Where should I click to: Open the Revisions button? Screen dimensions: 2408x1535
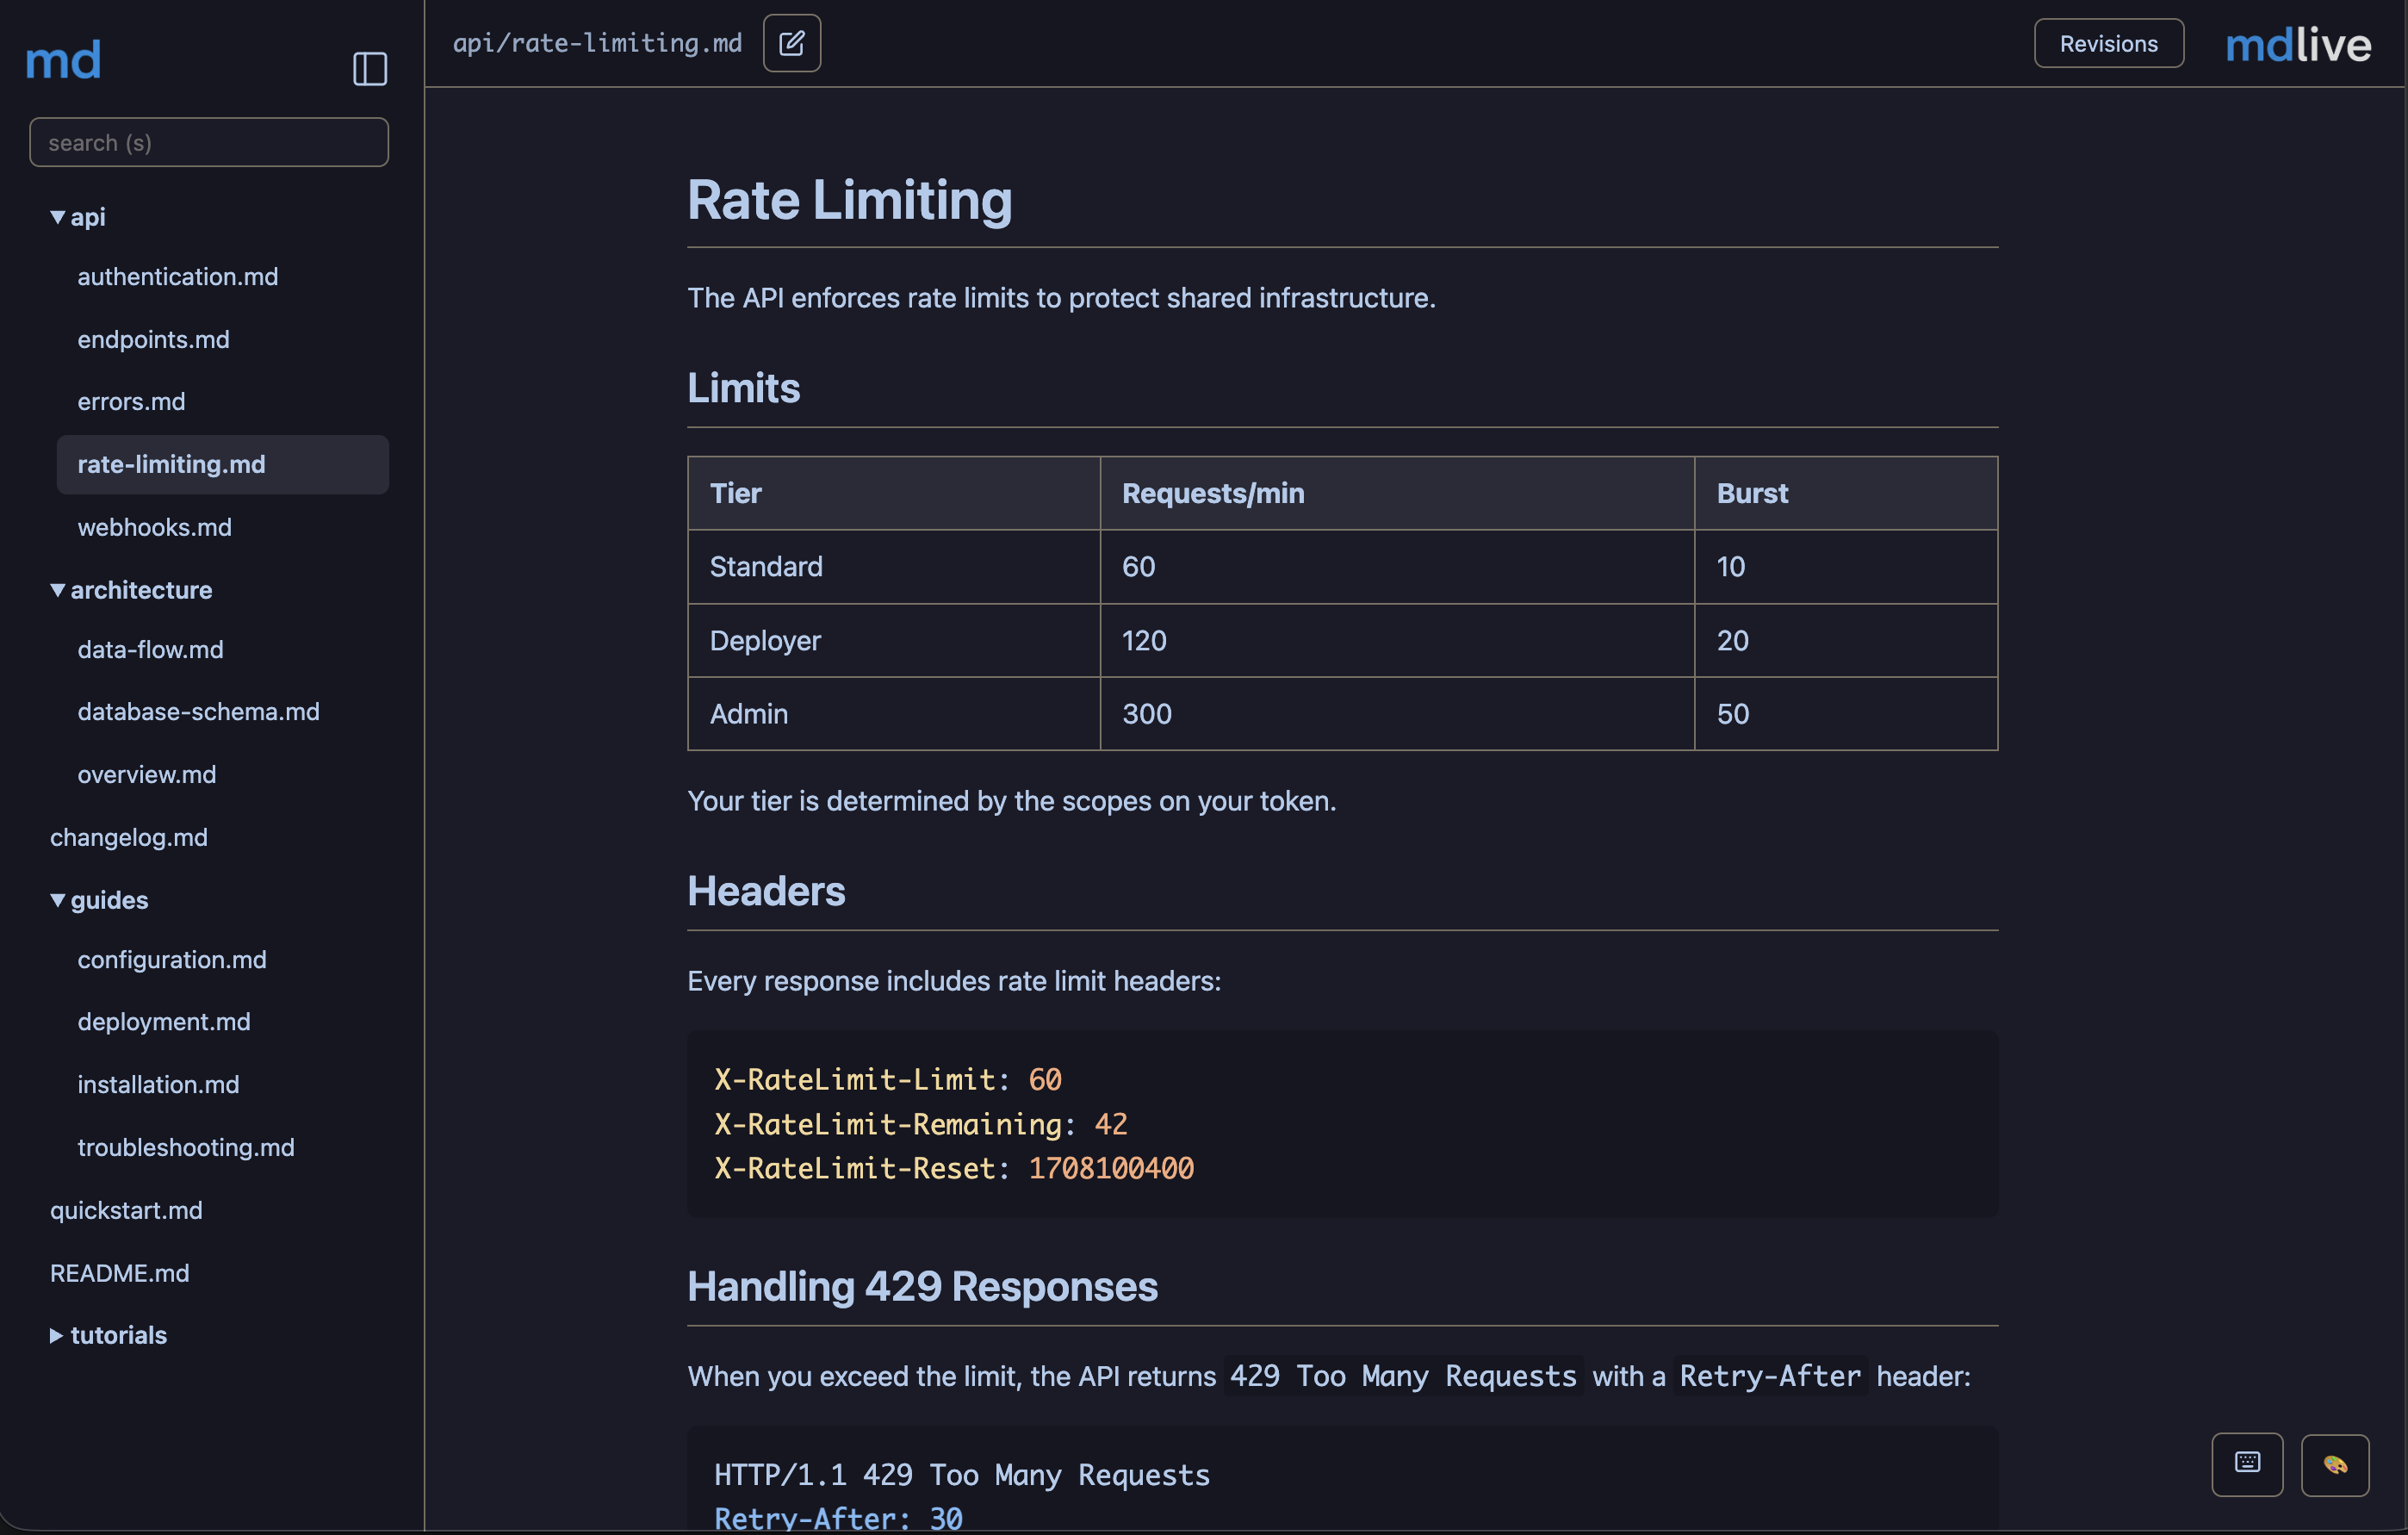[x=2108, y=43]
